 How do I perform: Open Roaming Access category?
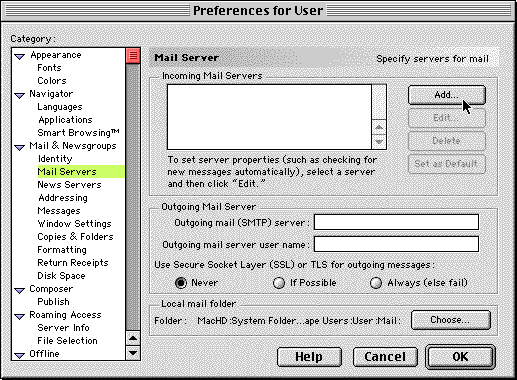tap(65, 315)
